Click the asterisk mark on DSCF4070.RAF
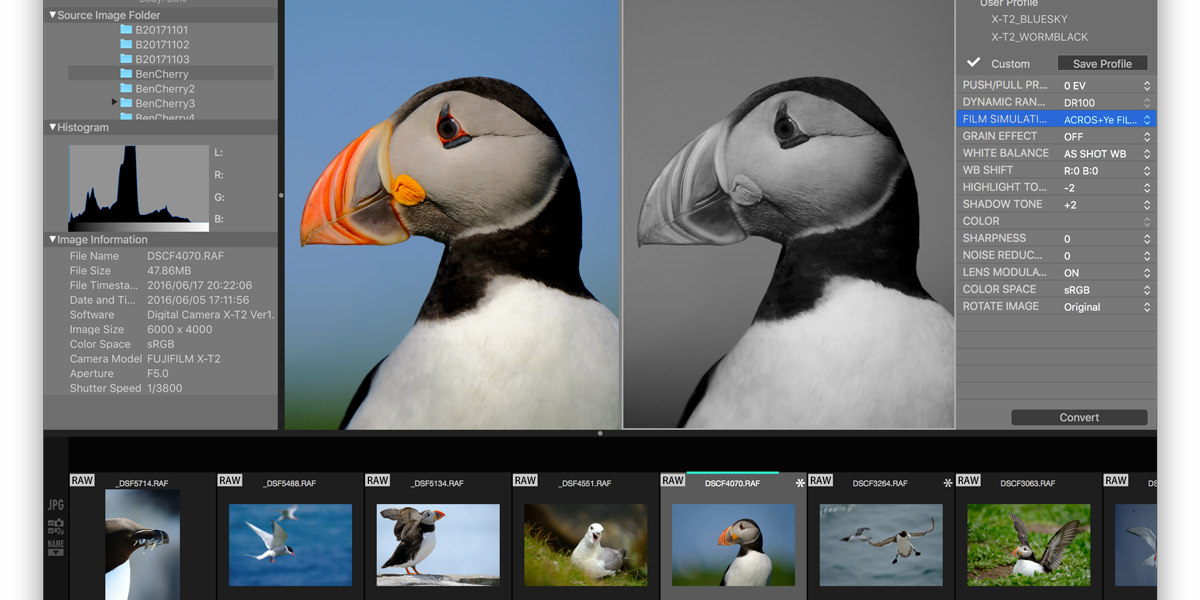Image resolution: width=1200 pixels, height=600 pixels. click(x=800, y=483)
